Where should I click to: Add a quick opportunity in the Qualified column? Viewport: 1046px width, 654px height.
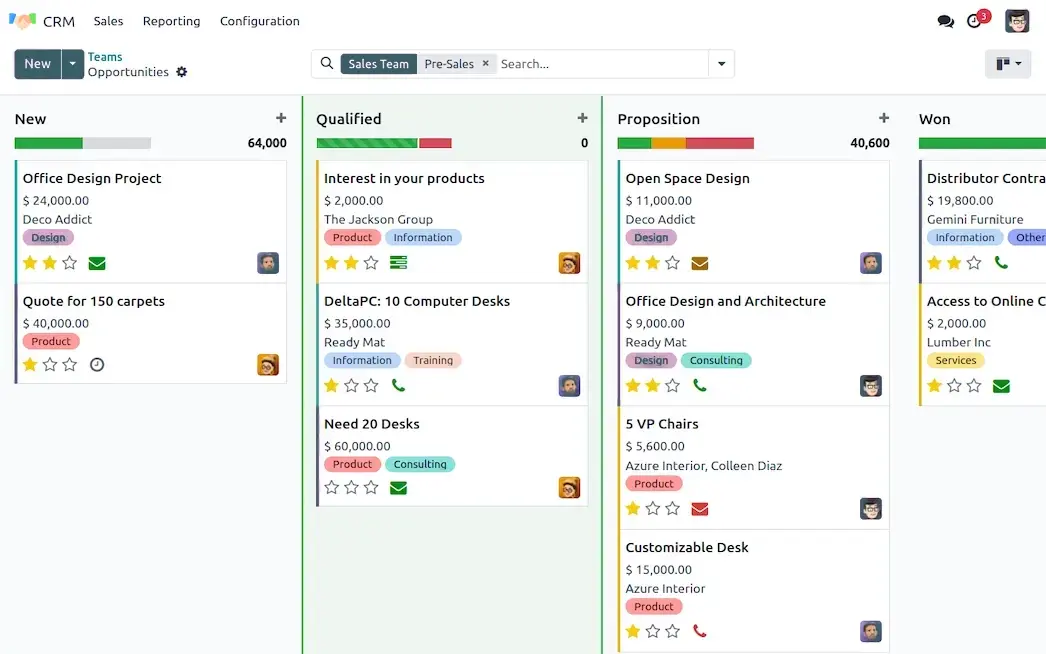(582, 118)
